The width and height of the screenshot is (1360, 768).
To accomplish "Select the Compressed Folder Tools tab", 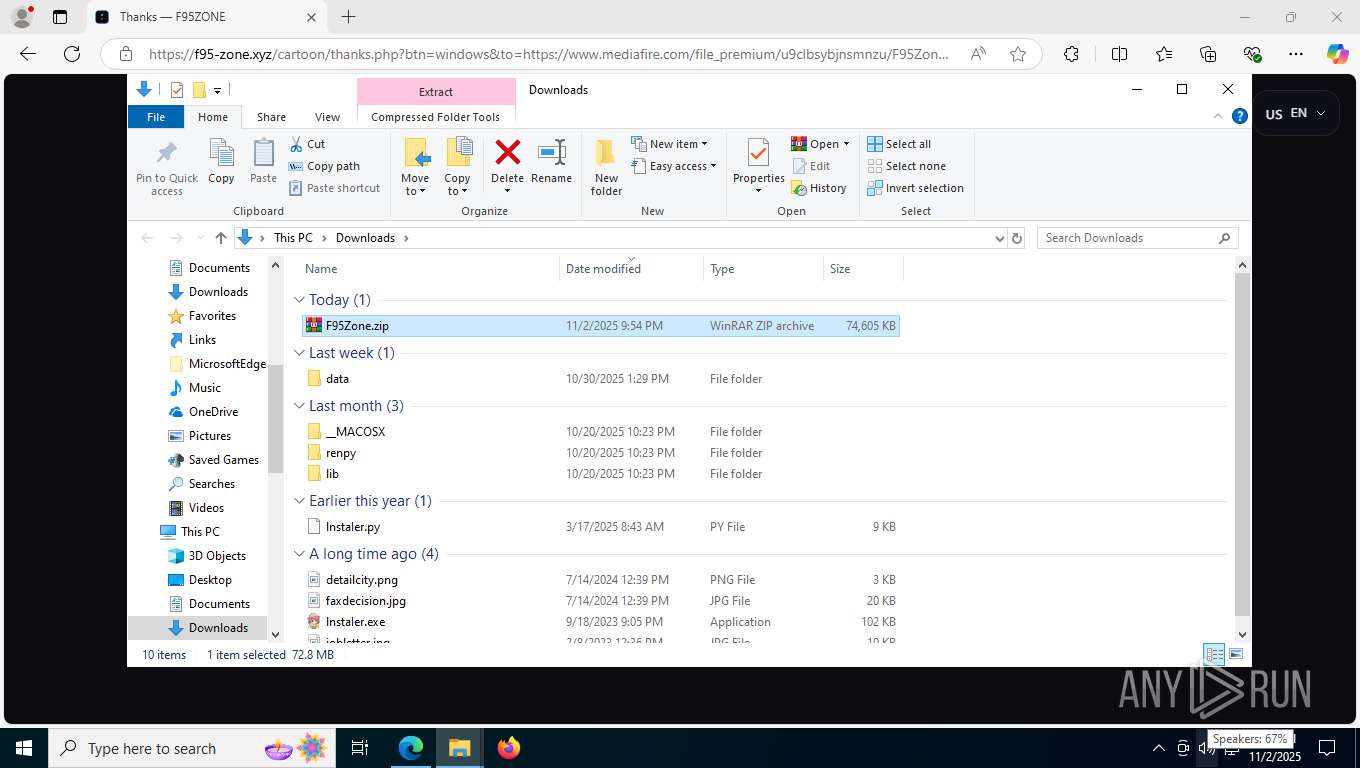I will [436, 117].
